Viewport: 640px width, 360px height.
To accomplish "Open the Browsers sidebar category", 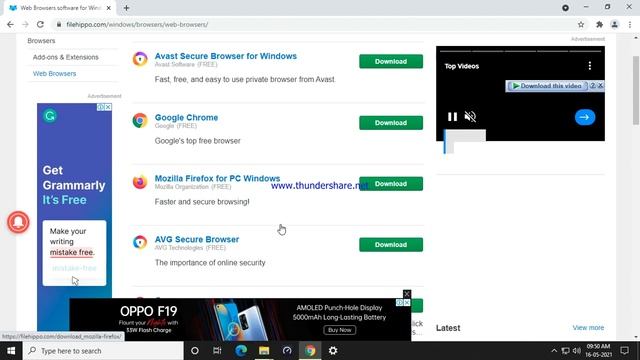I will coord(41,41).
